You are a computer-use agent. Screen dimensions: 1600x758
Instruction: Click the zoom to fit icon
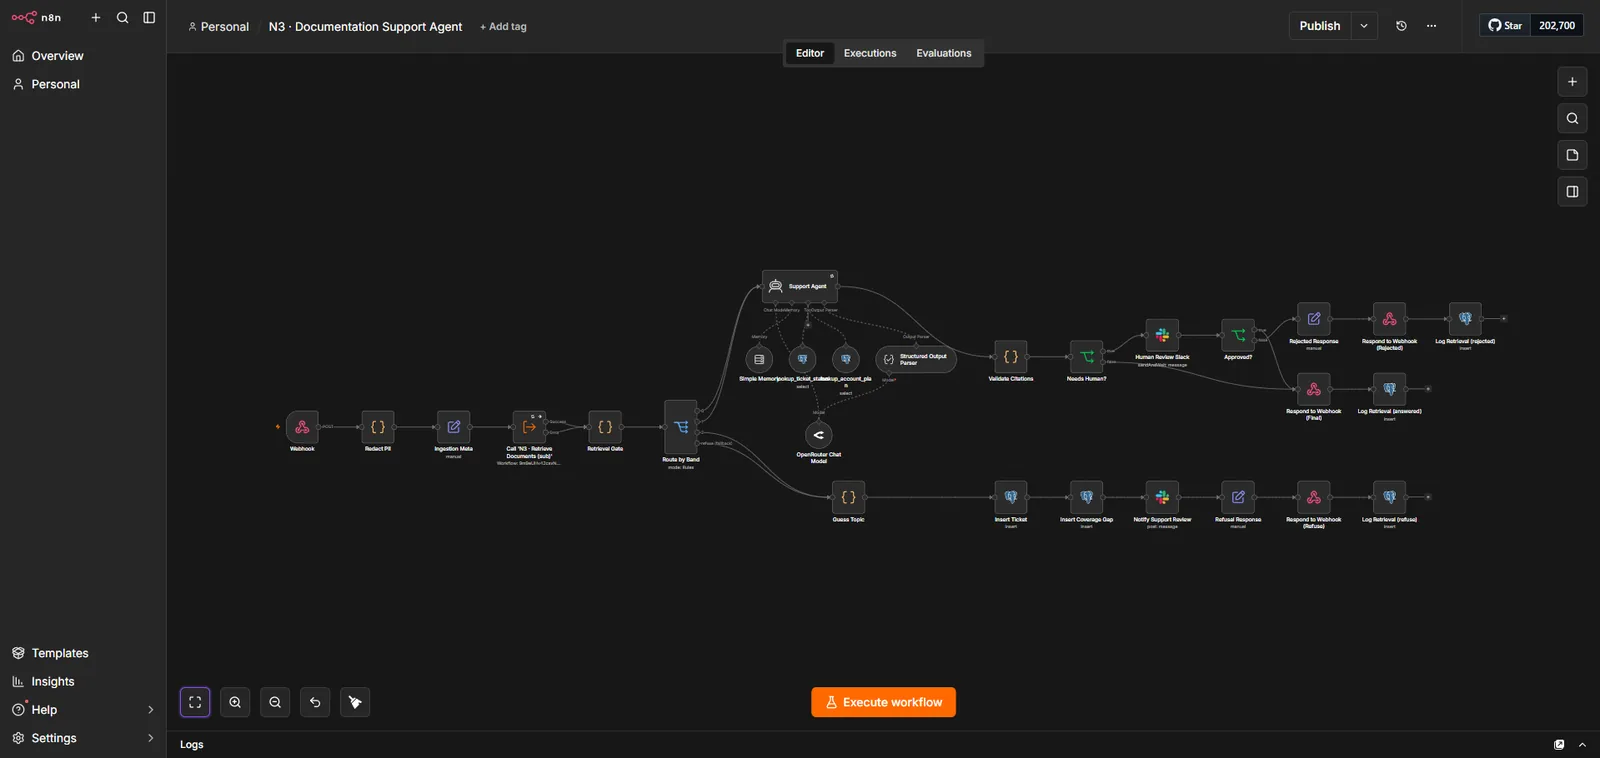[x=195, y=702]
